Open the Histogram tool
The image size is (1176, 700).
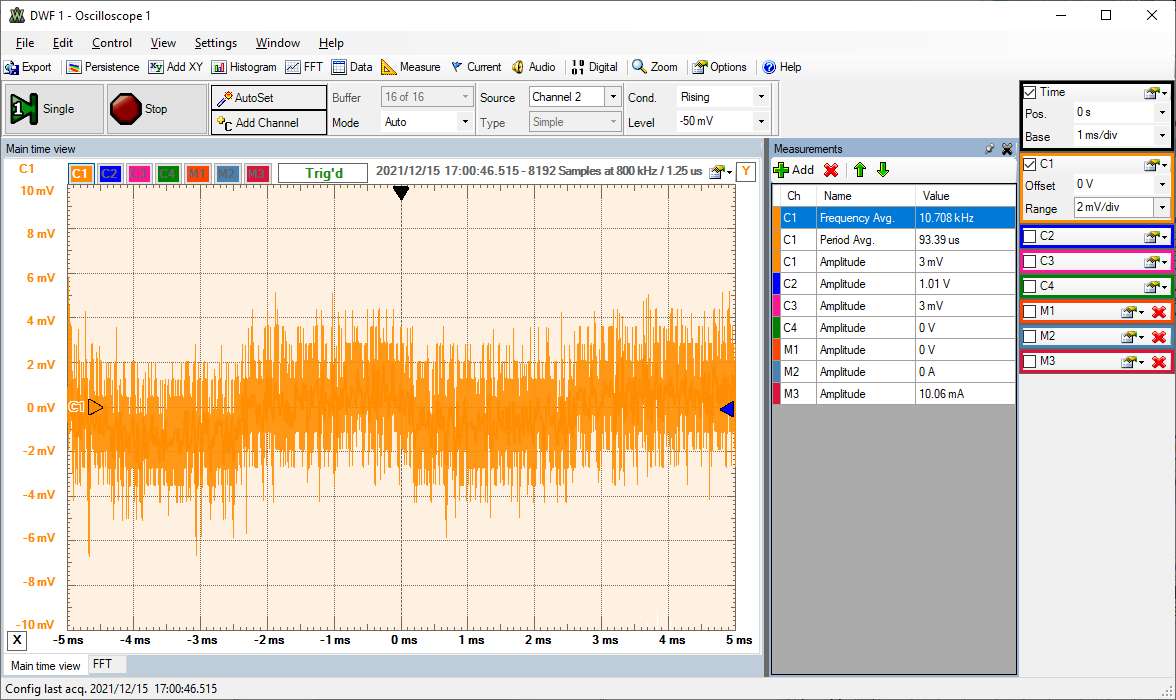tap(243, 67)
